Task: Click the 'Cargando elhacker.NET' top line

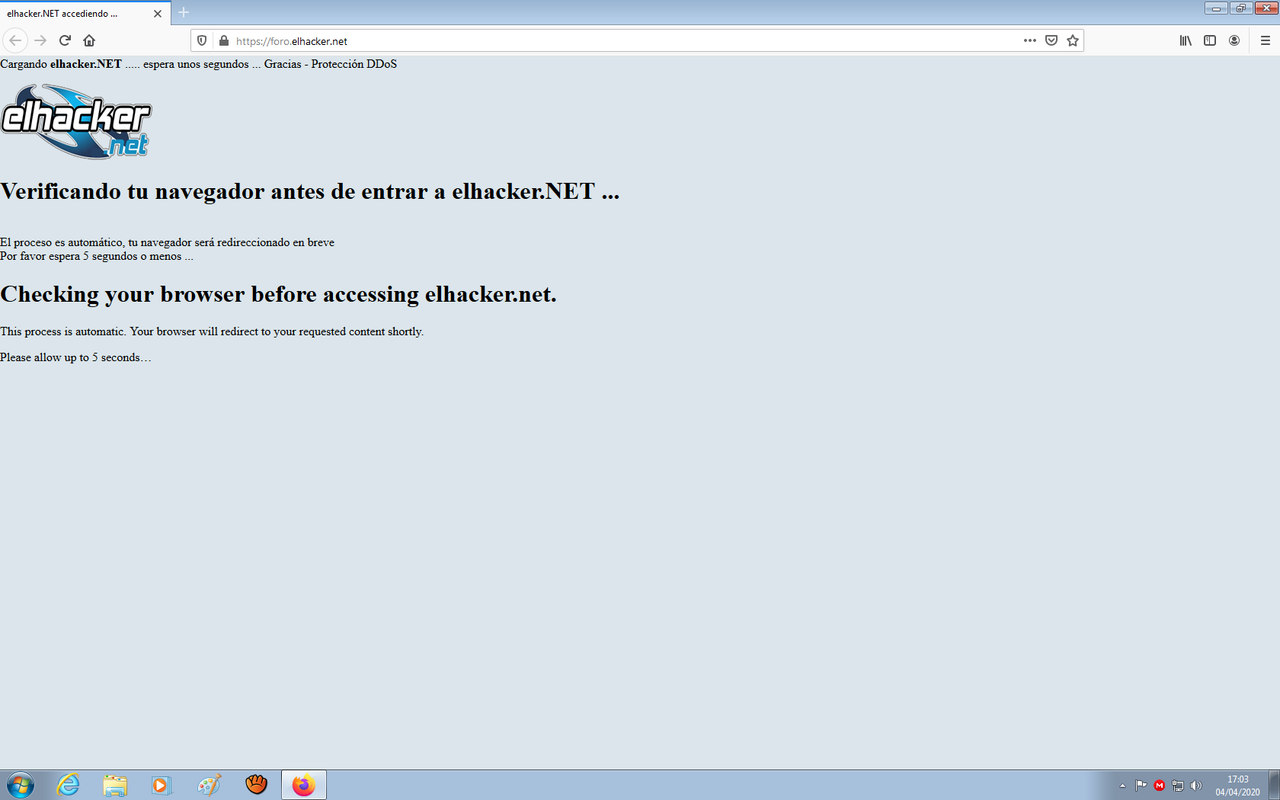Action: click(x=198, y=64)
